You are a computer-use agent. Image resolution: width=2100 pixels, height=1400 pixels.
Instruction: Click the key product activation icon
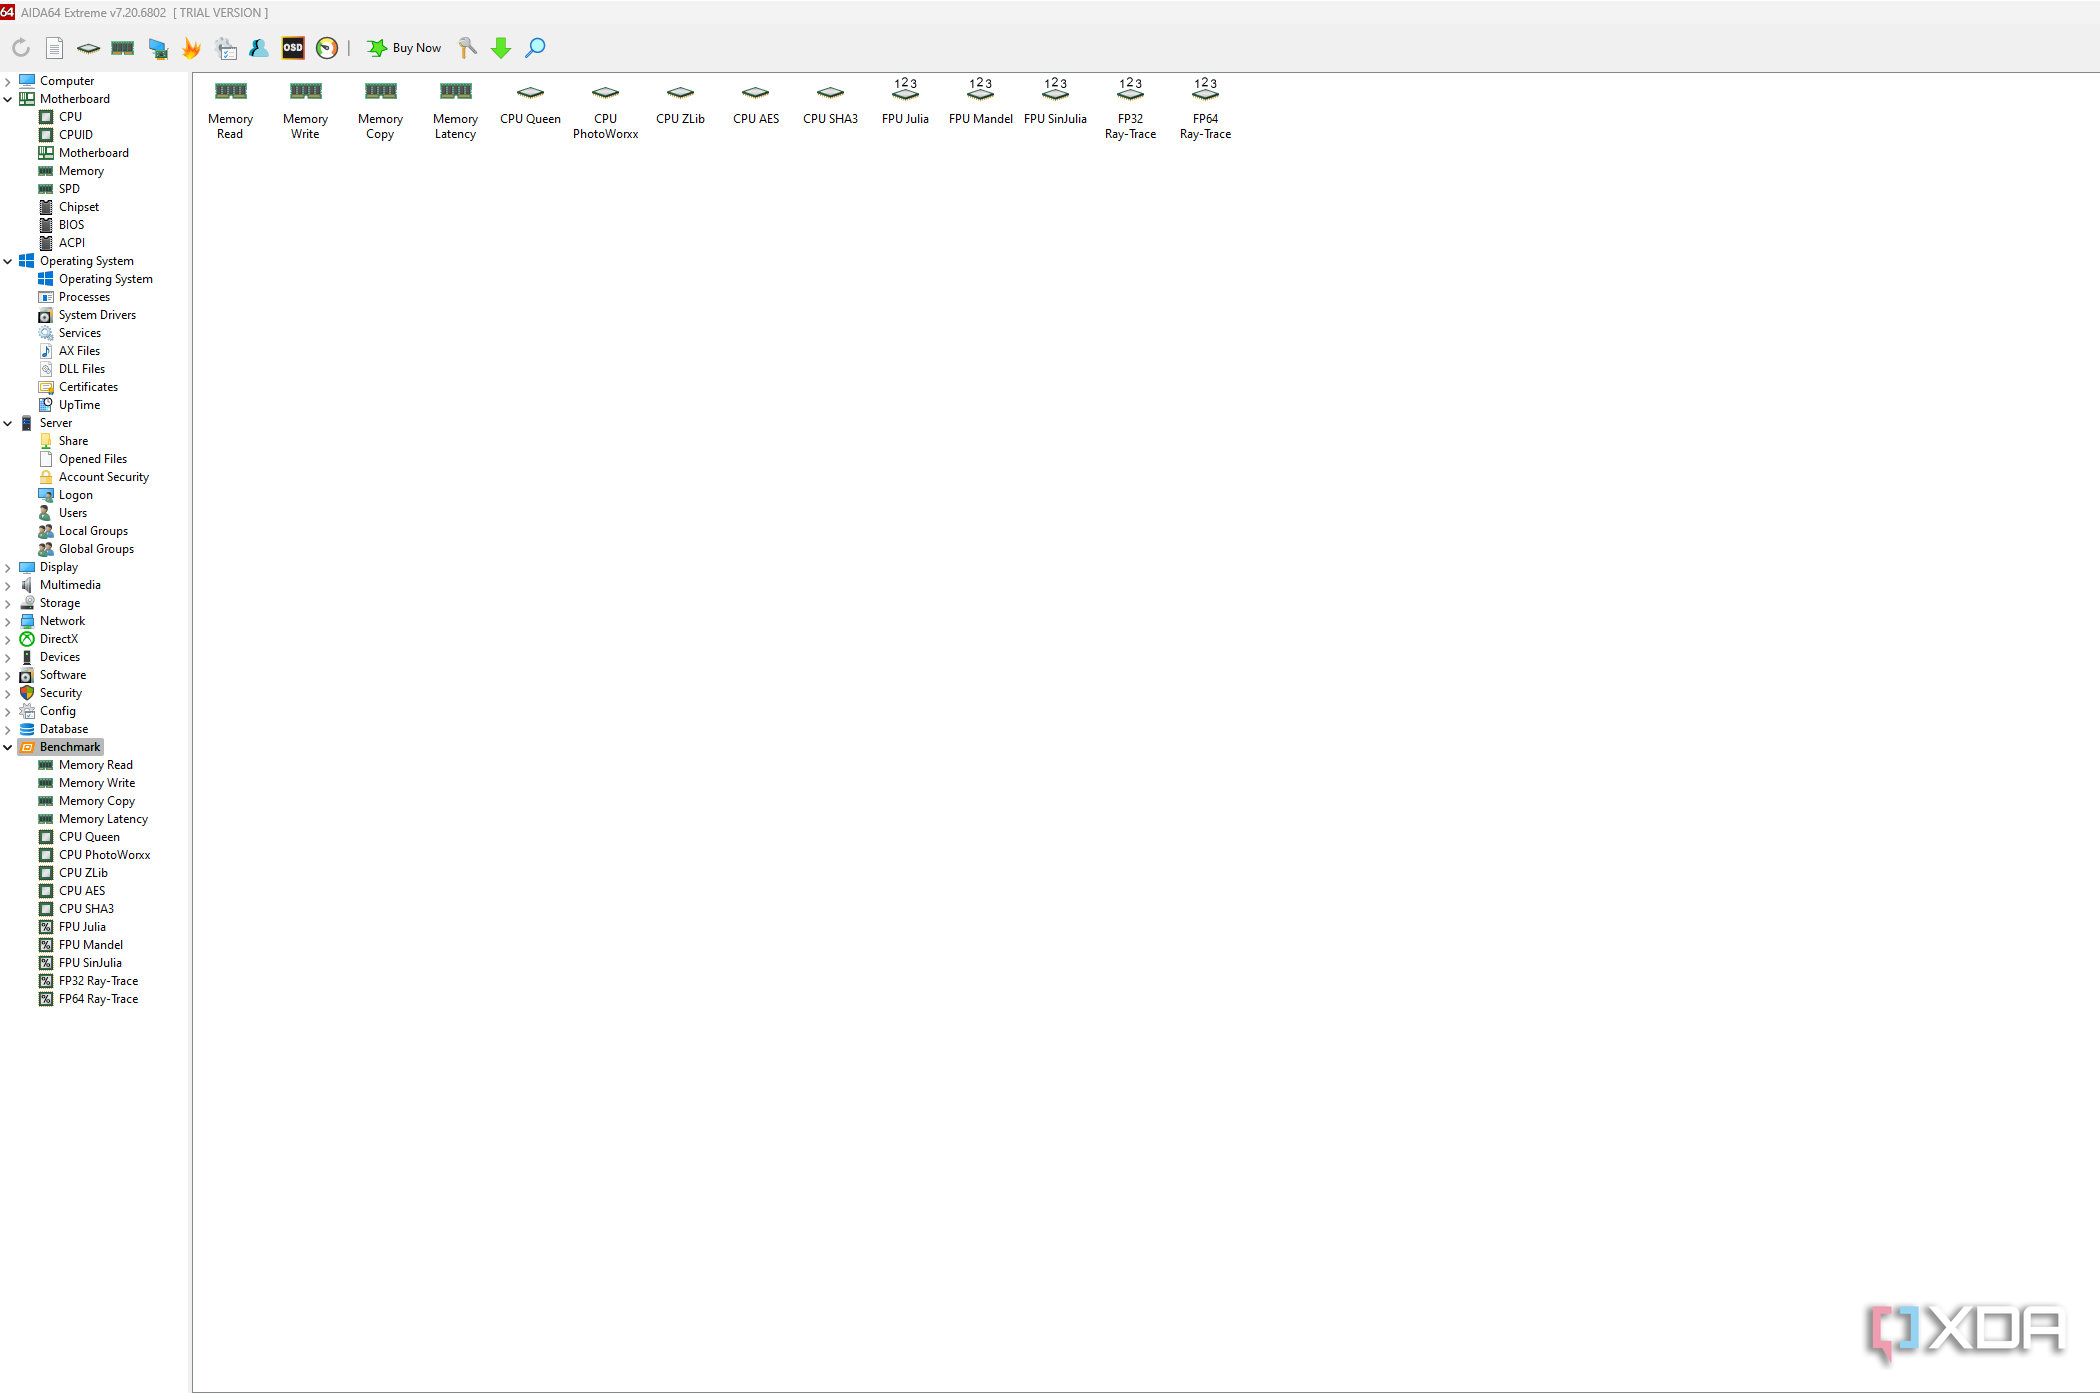point(467,48)
